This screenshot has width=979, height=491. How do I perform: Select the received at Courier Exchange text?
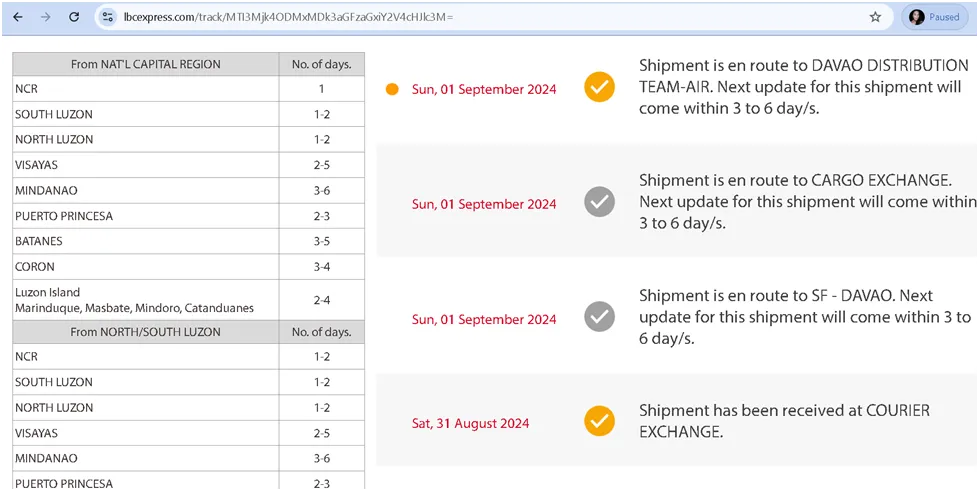pos(784,421)
